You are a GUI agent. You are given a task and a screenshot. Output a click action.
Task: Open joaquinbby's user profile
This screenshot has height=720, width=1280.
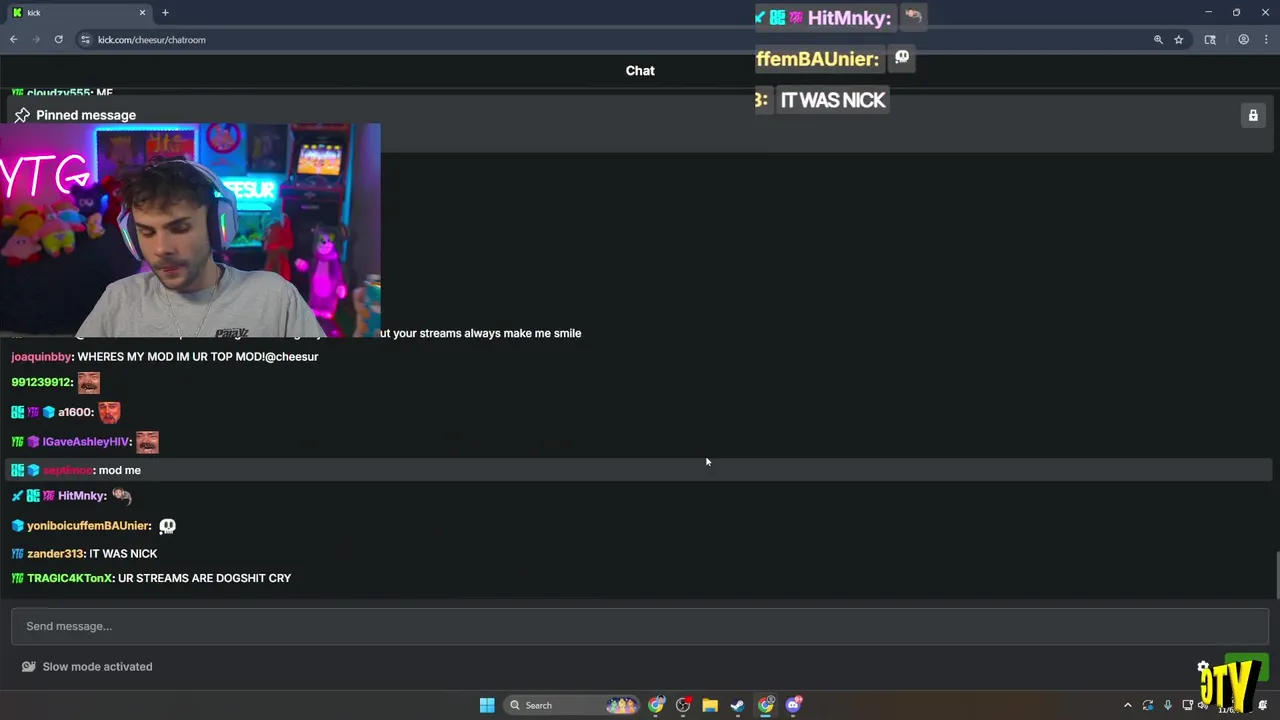tap(41, 357)
